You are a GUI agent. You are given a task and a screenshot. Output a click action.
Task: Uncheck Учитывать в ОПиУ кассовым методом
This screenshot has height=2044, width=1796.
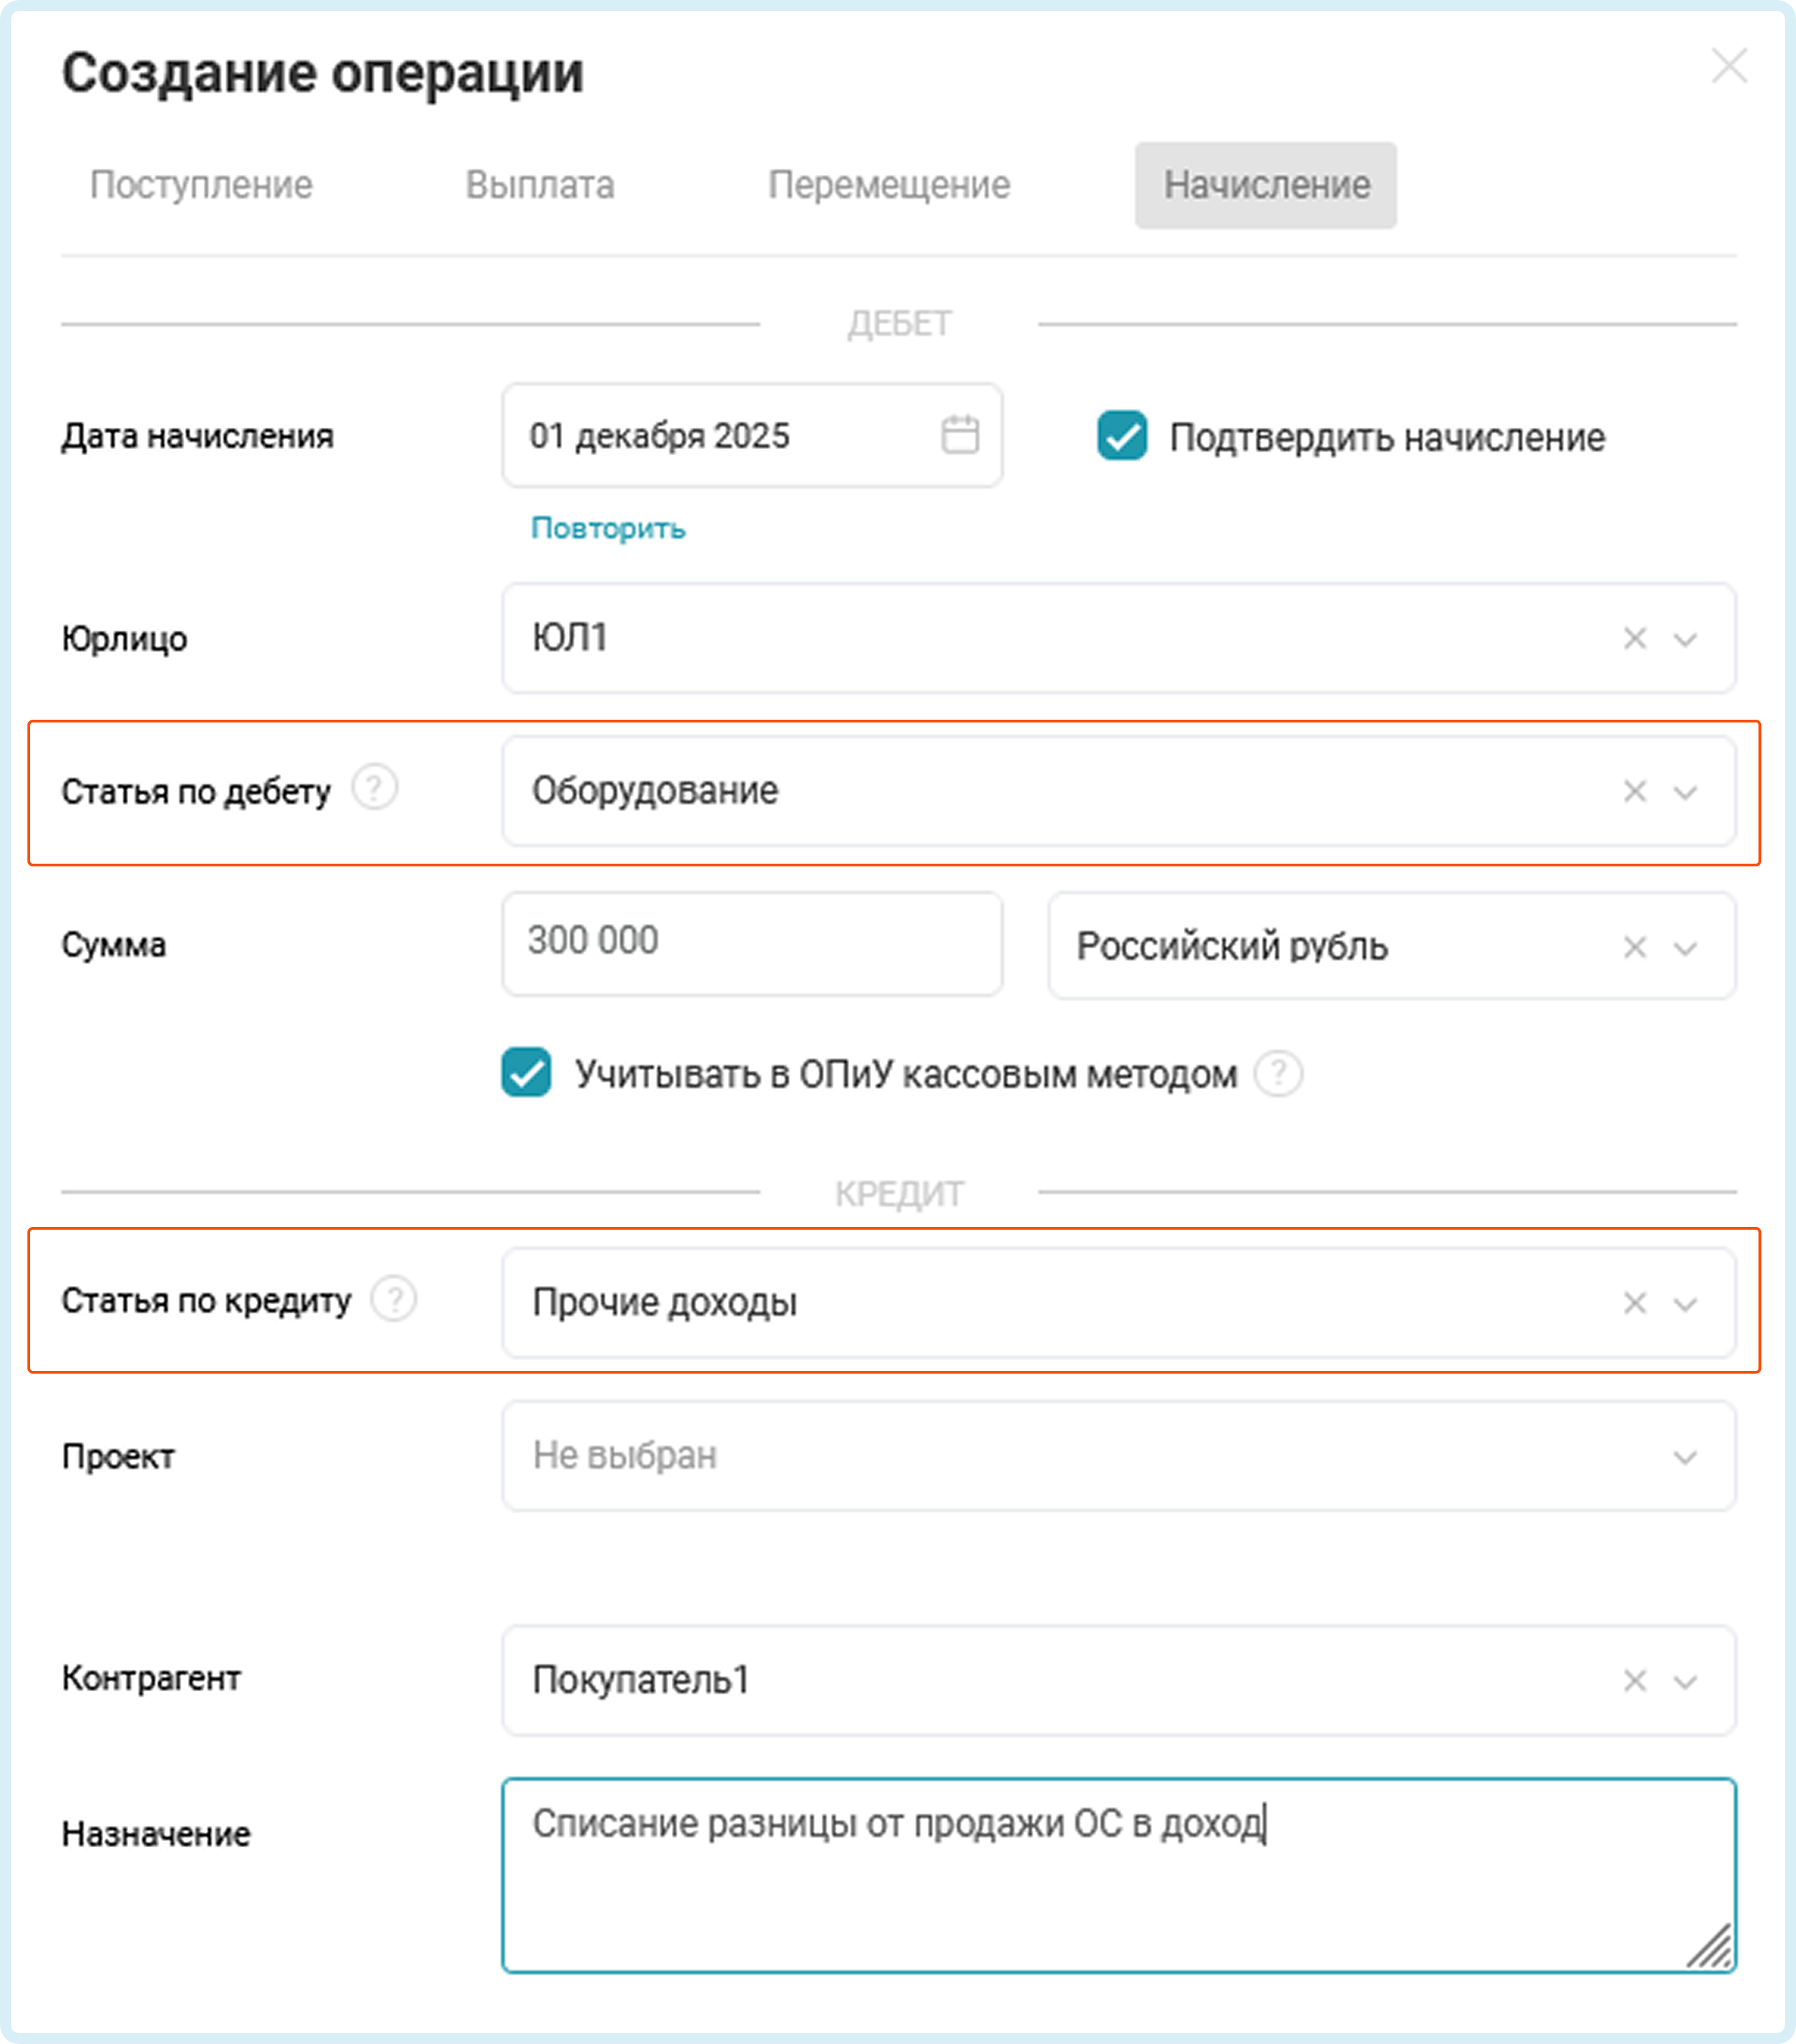coord(526,1073)
